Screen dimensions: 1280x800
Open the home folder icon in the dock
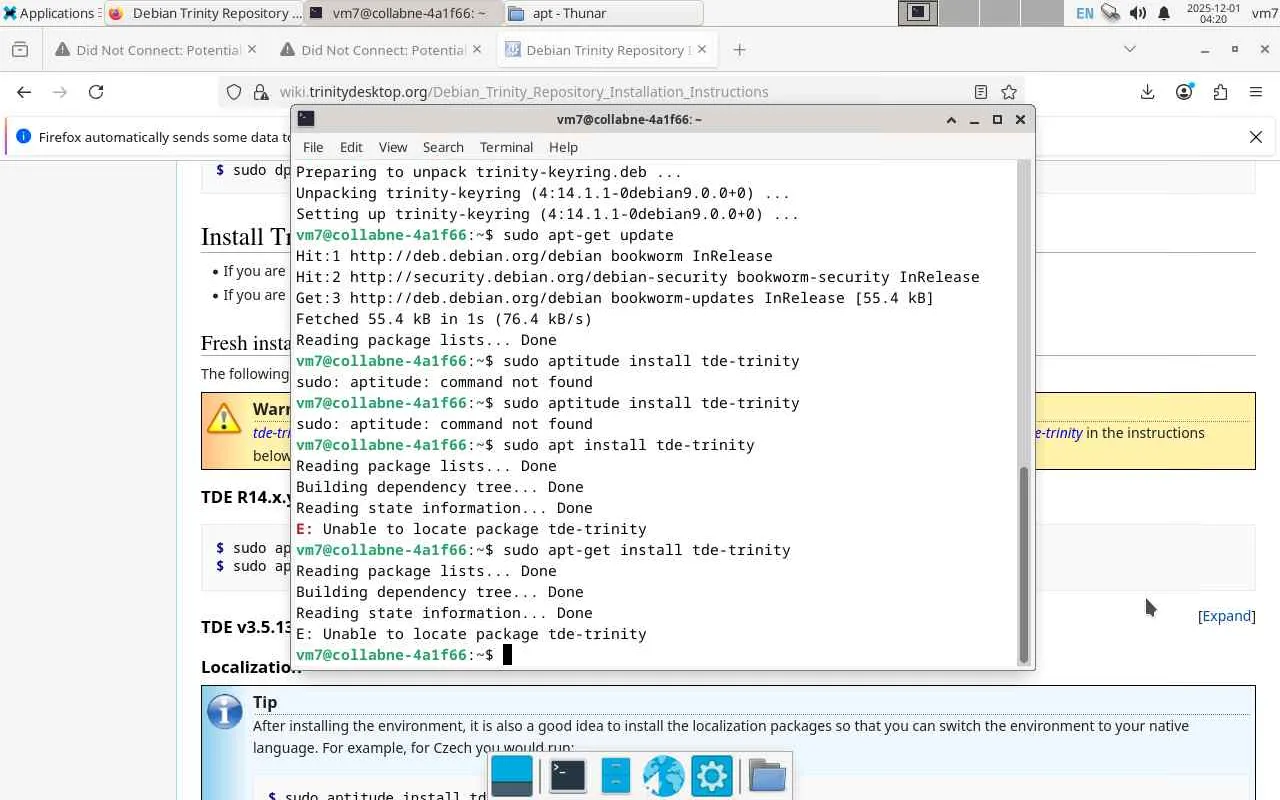(767, 776)
